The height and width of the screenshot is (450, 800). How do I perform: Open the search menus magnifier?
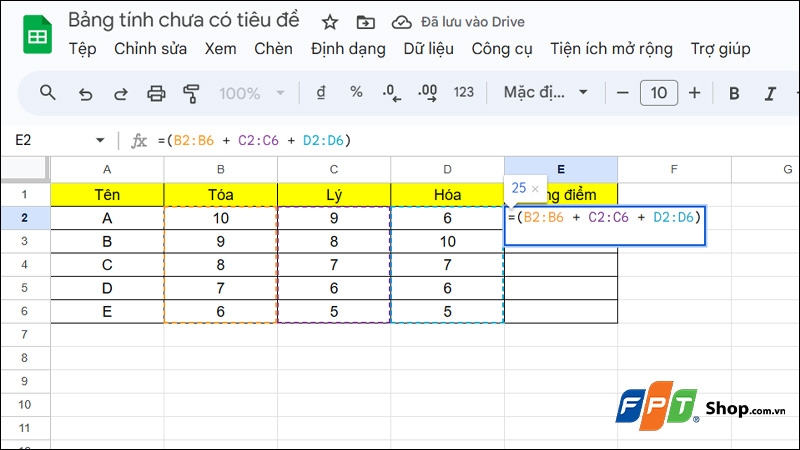(x=48, y=93)
